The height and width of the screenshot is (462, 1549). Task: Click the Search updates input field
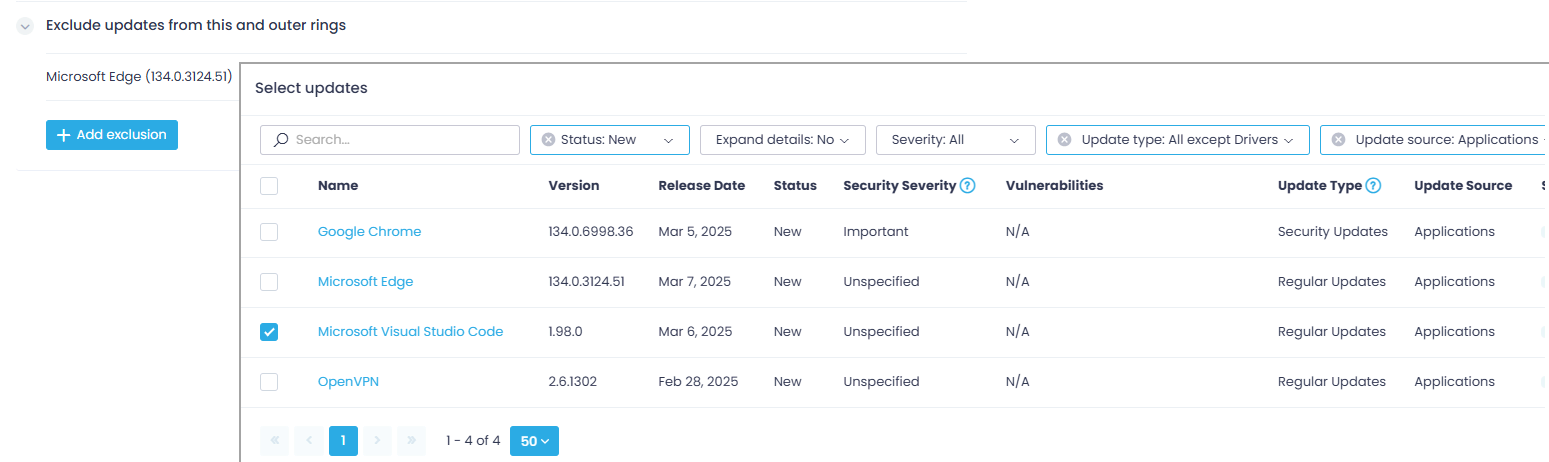(x=390, y=140)
